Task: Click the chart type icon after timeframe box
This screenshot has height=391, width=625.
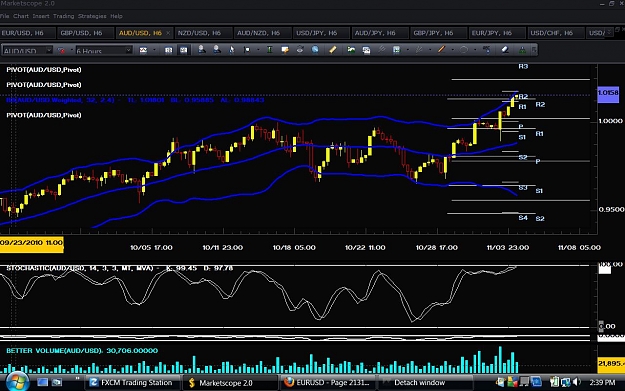Action: tap(143, 50)
